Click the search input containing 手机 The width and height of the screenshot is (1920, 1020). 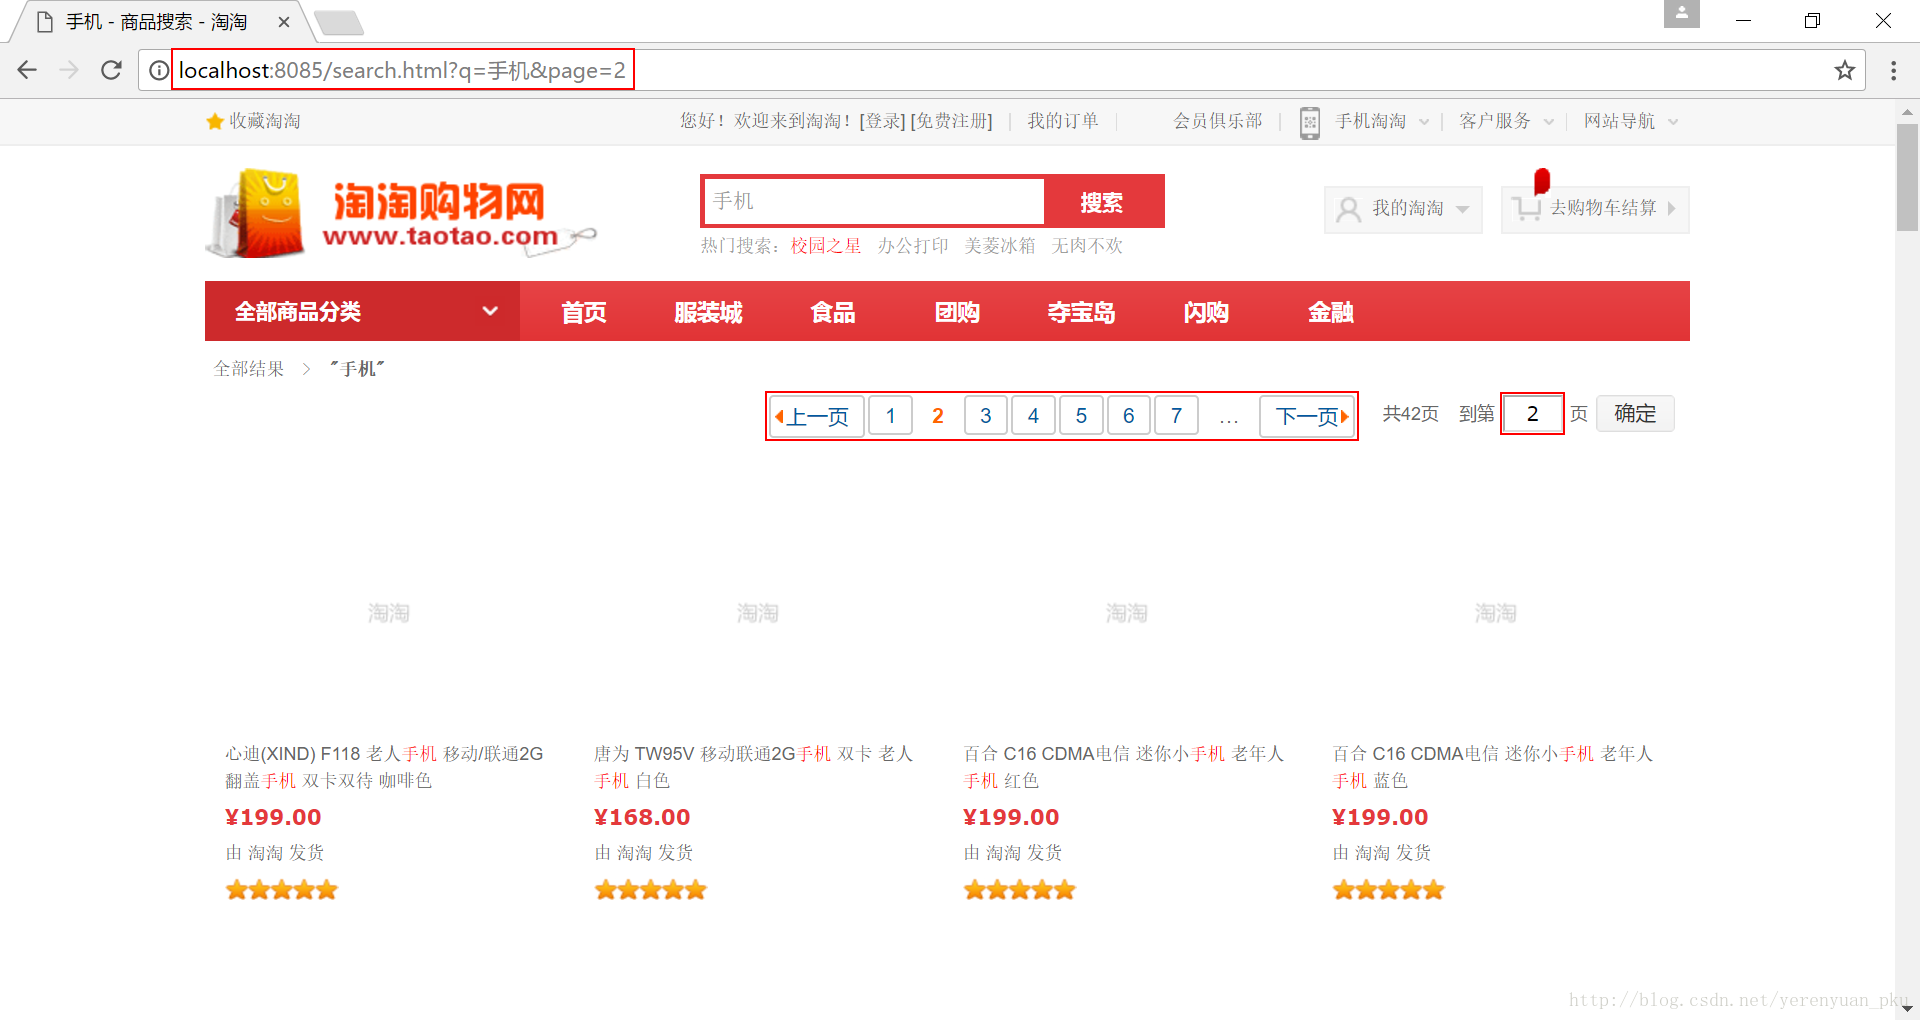click(873, 201)
